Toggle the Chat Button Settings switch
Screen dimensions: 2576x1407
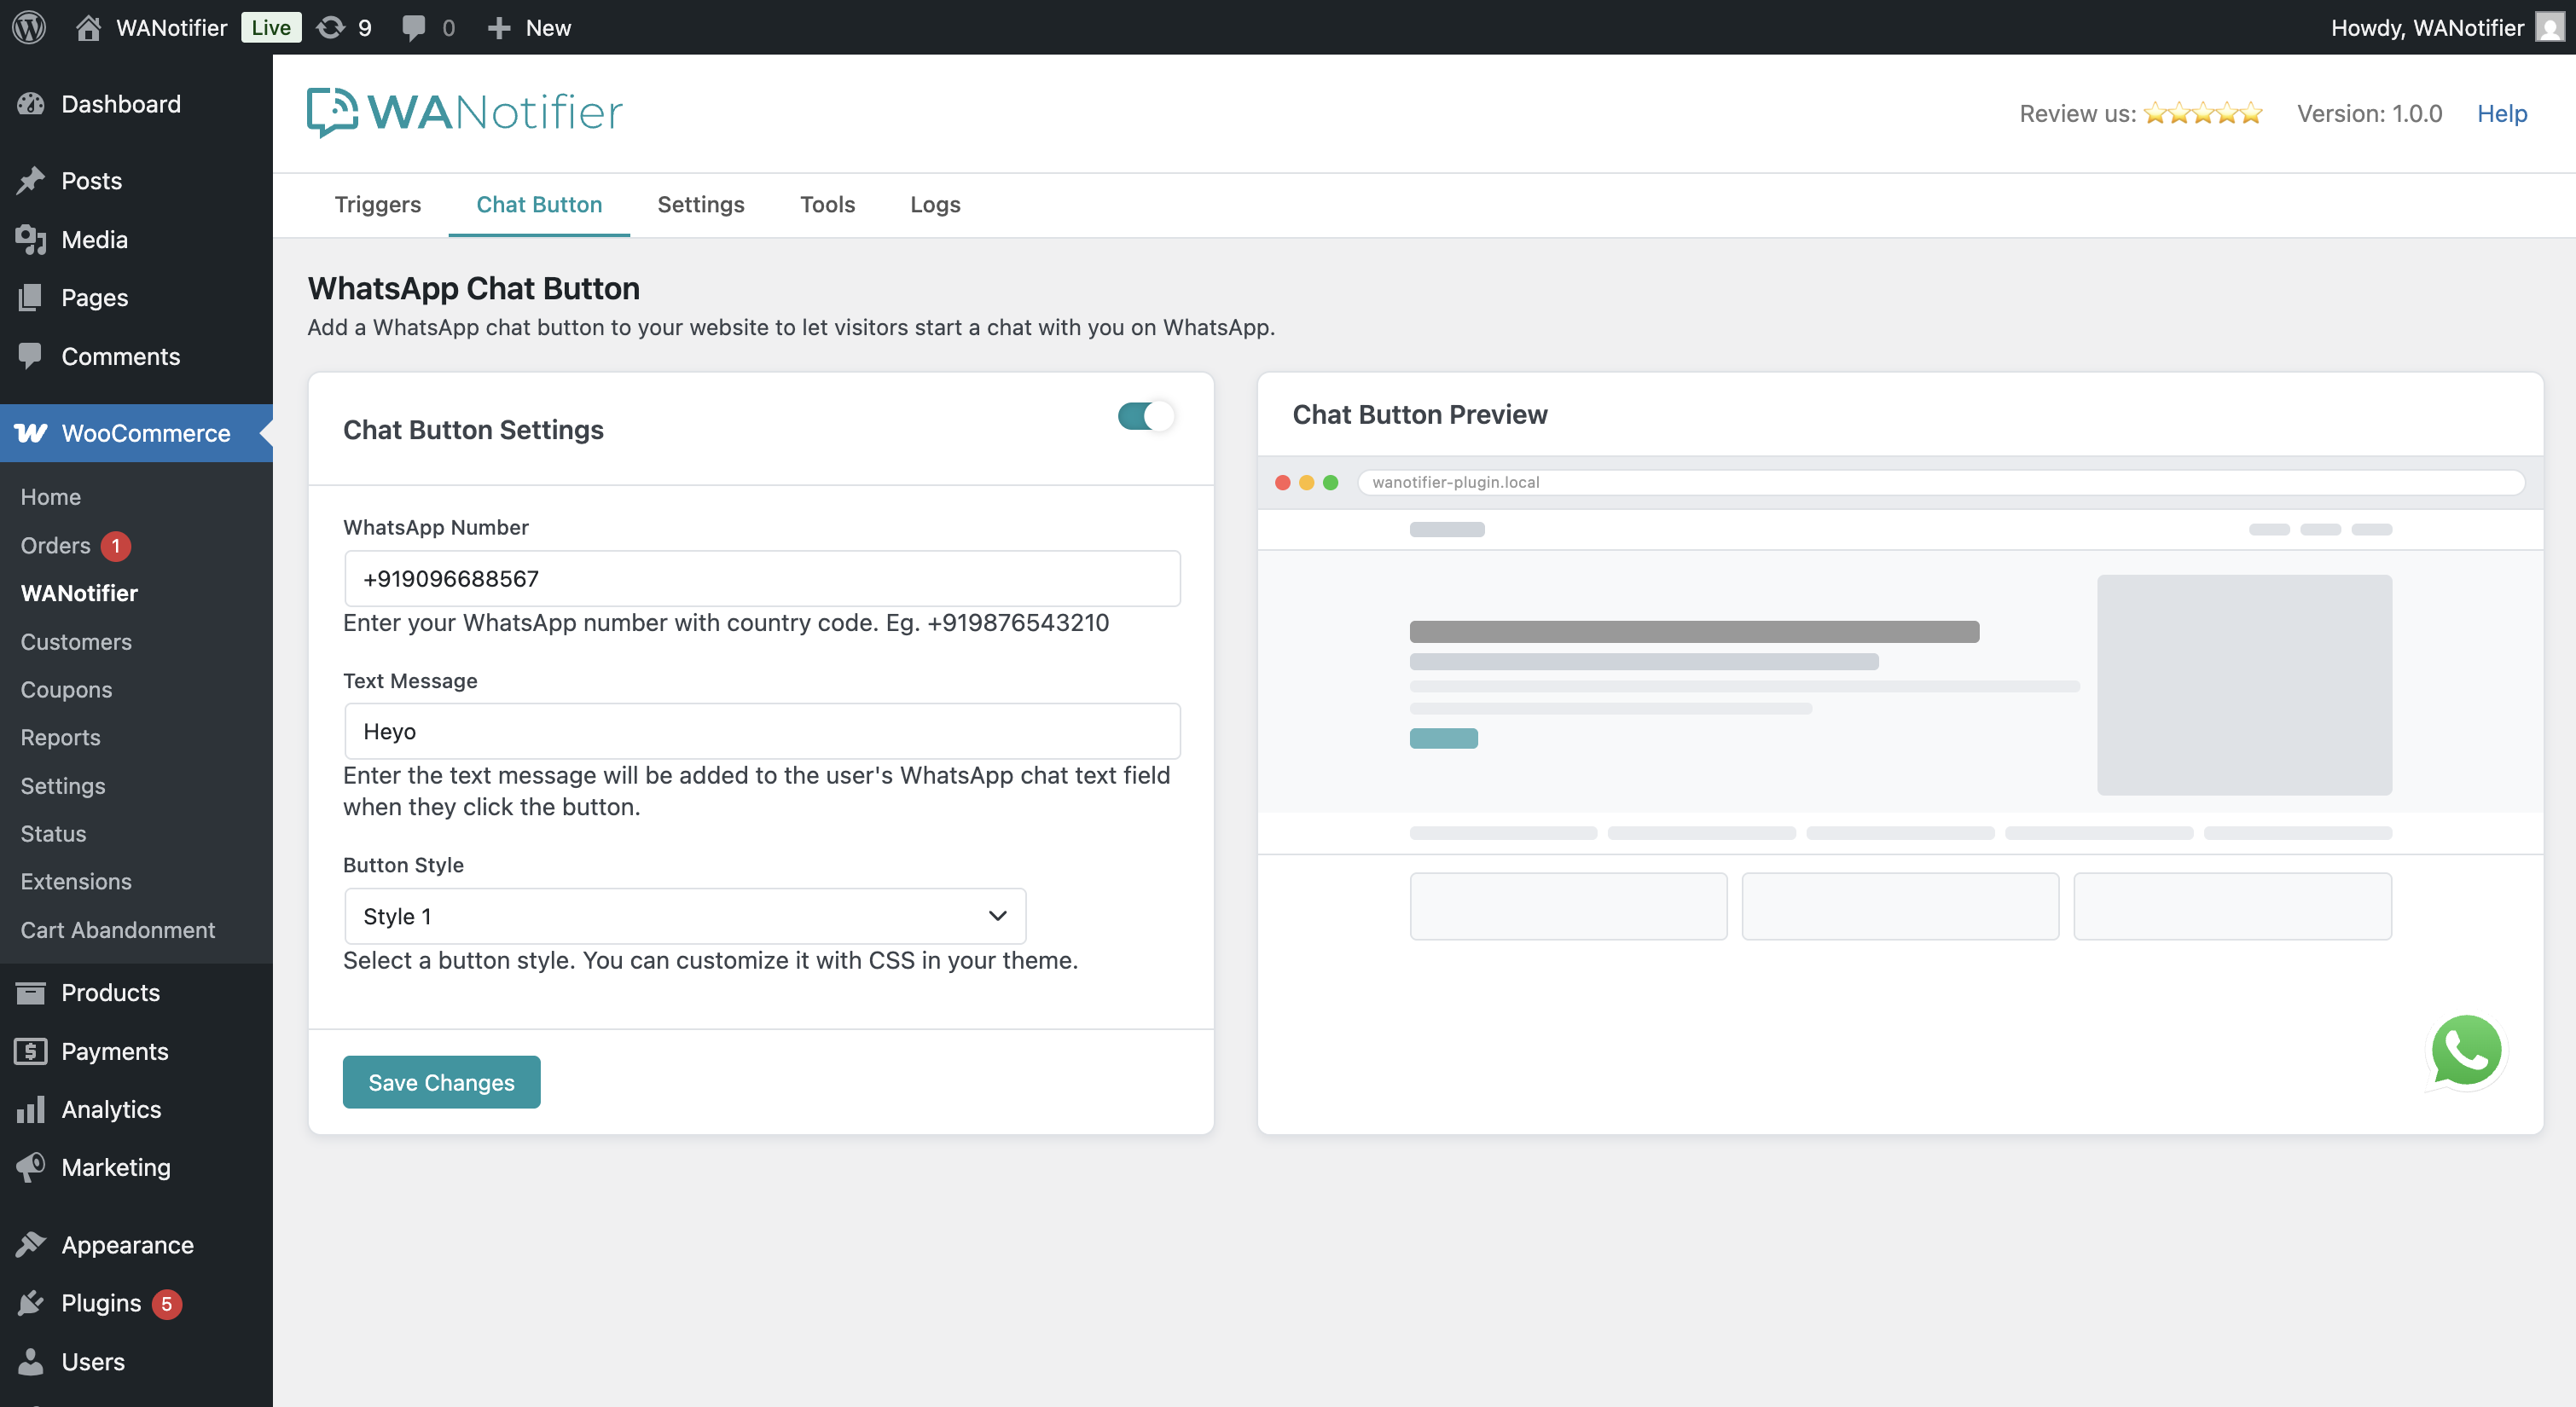point(1145,416)
